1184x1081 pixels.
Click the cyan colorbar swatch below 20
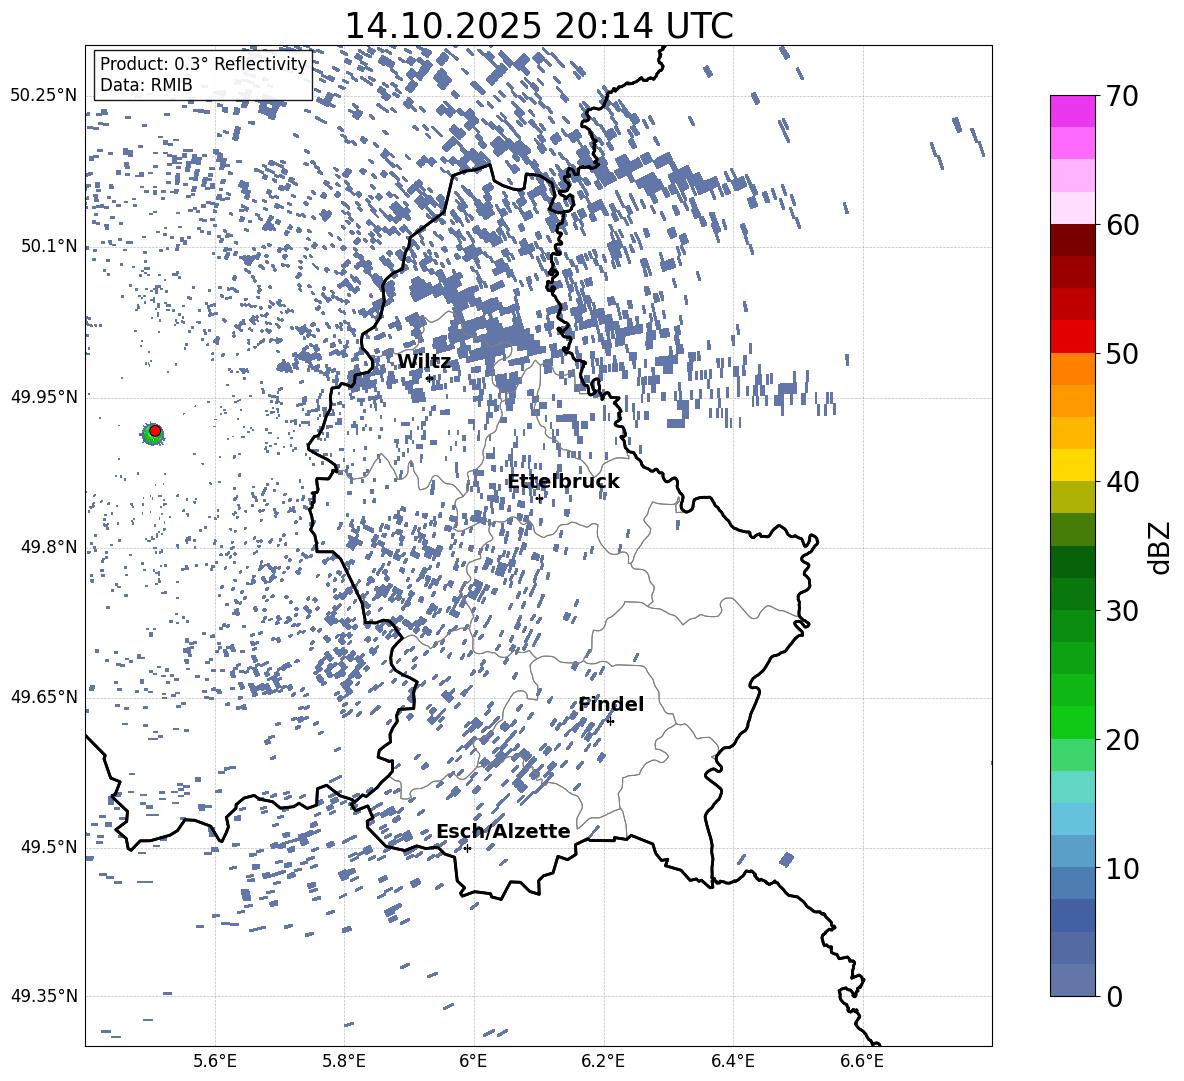(1072, 787)
